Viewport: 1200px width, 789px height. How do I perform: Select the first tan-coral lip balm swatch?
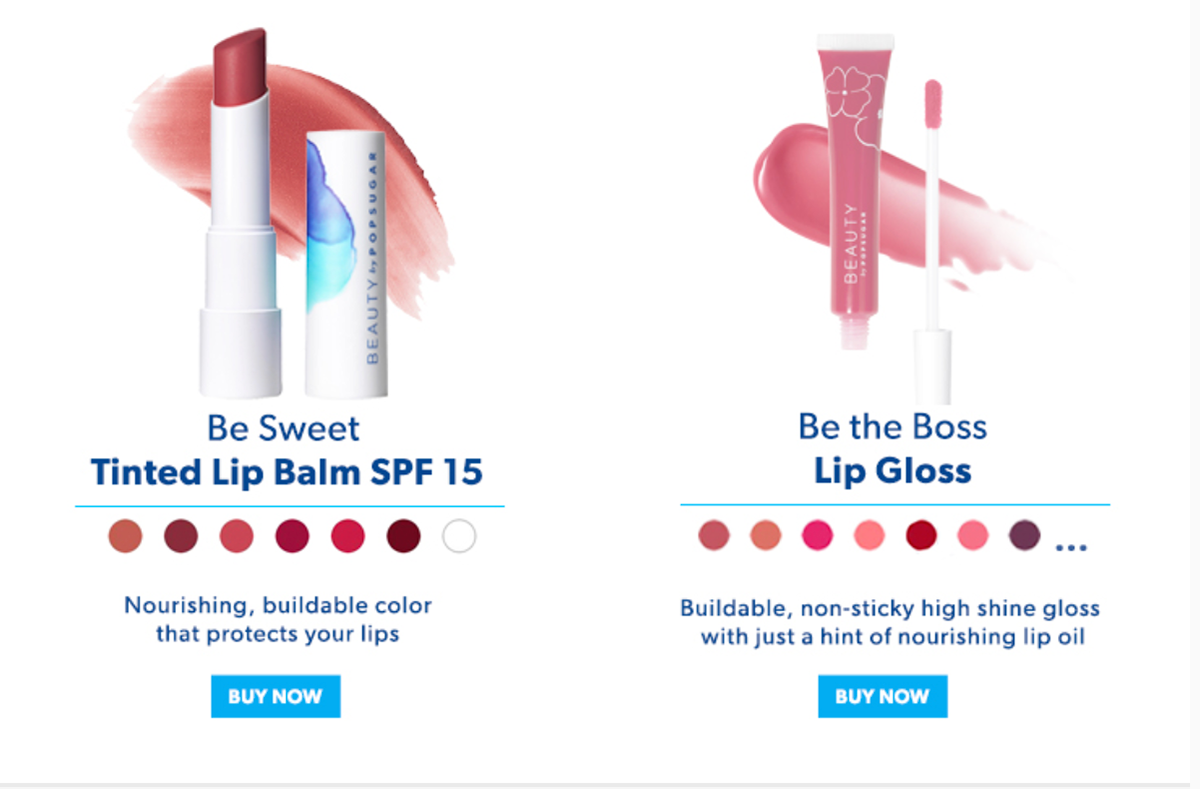[126, 537]
